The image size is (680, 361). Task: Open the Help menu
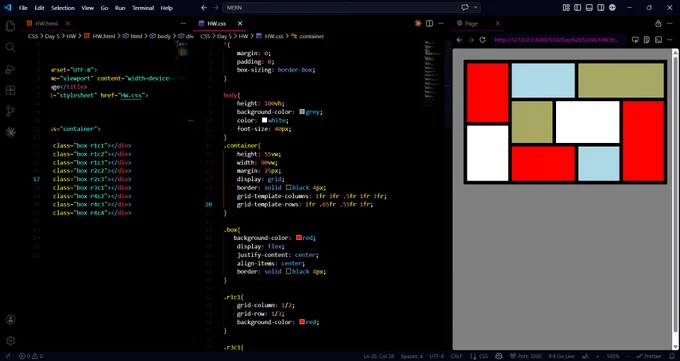[x=167, y=8]
